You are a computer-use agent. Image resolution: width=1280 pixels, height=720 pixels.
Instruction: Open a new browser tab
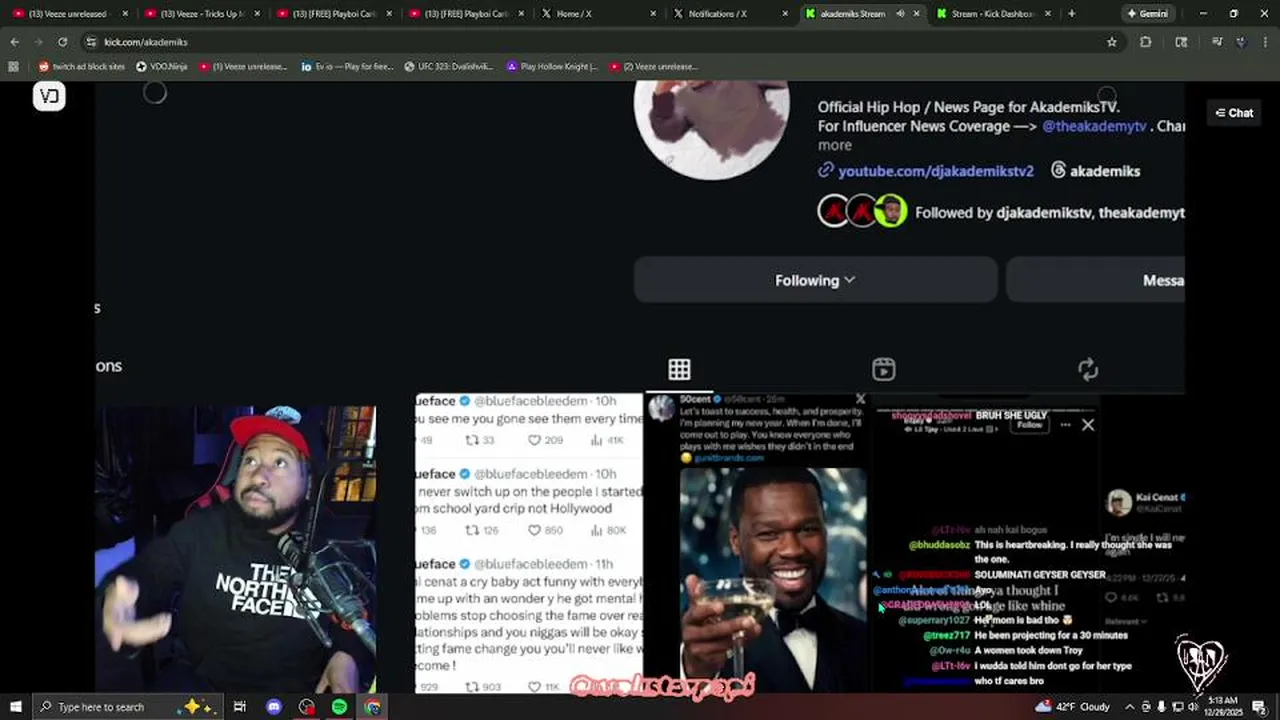click(1071, 14)
